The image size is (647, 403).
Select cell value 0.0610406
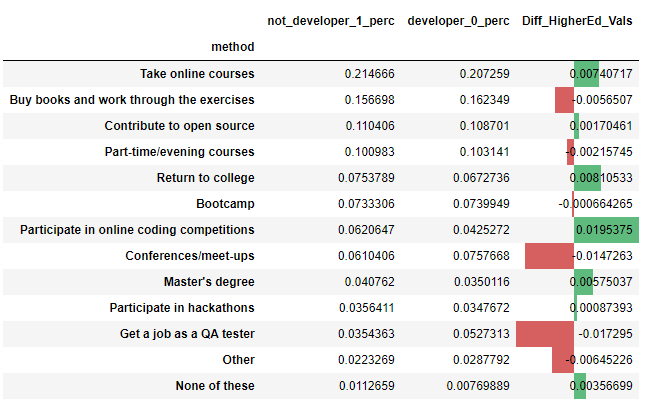[x=366, y=255]
